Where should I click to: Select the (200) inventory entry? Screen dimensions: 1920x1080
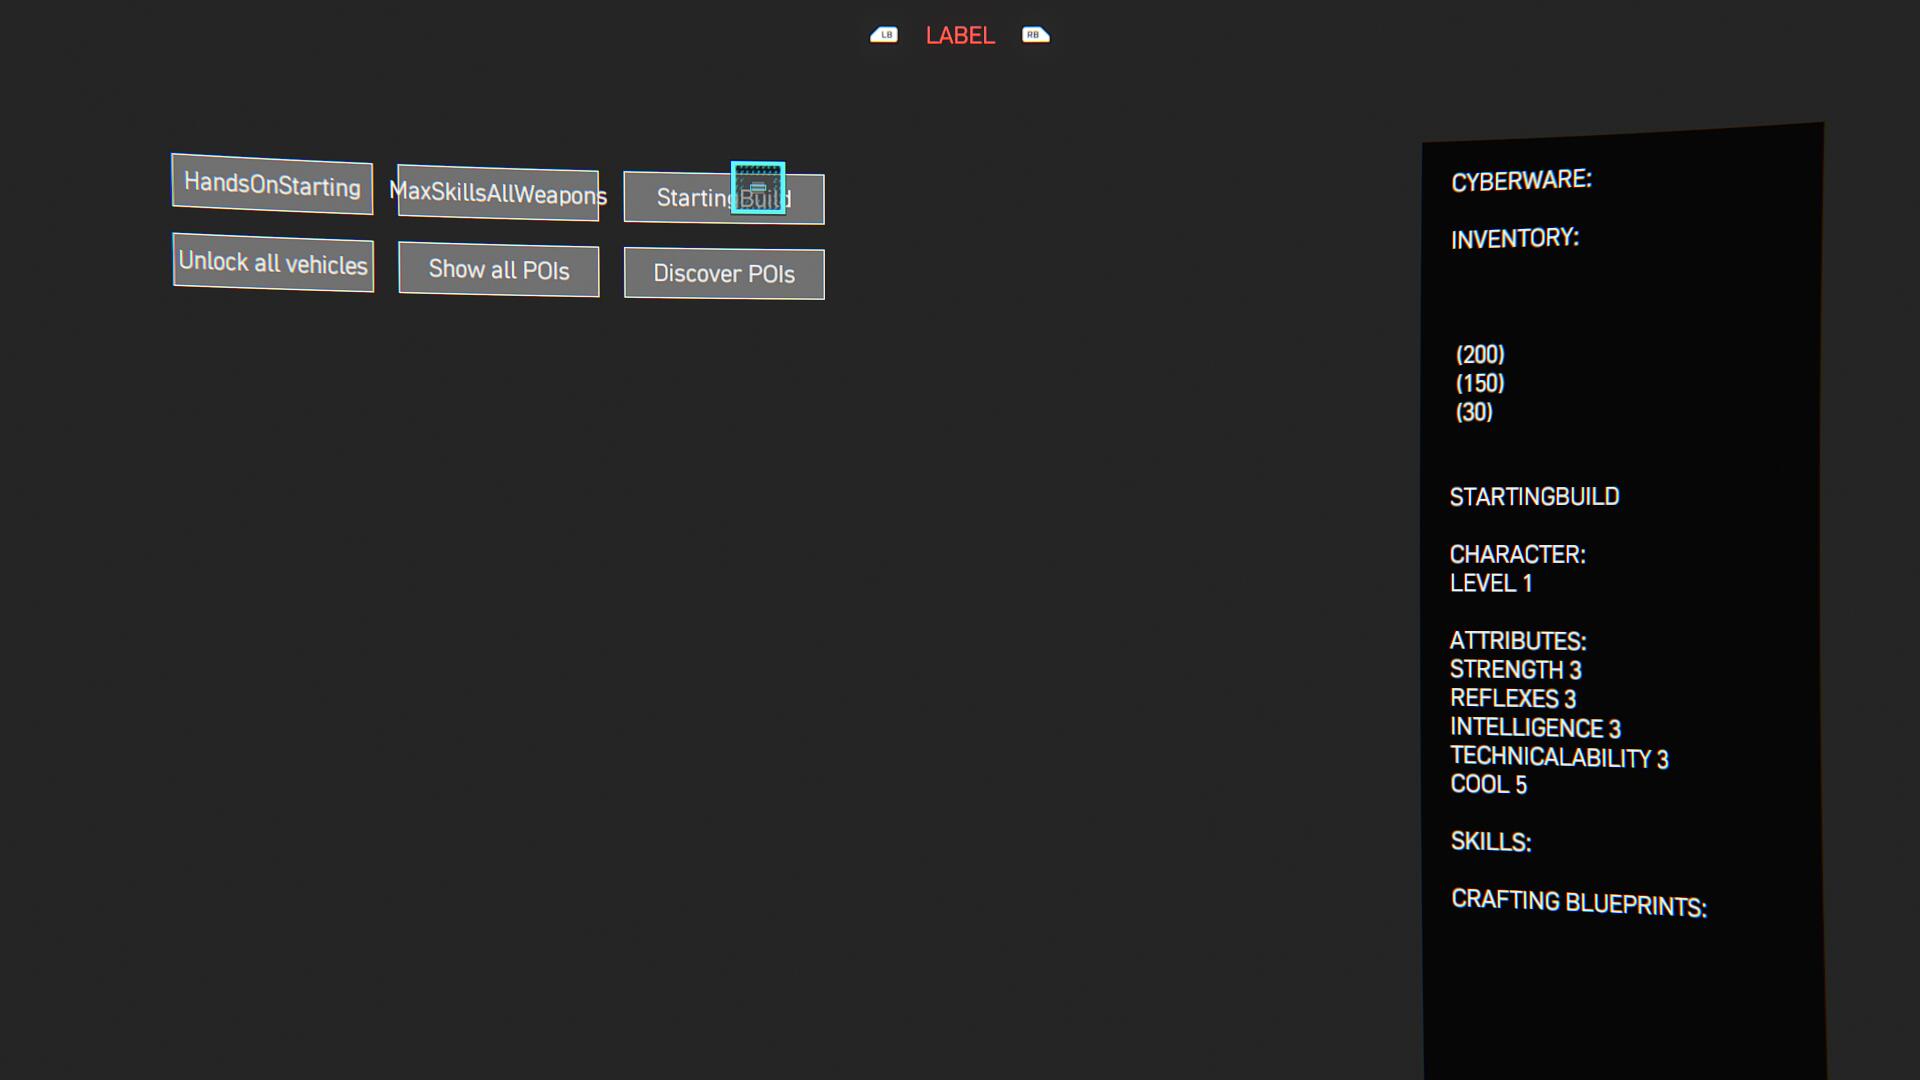point(1480,355)
